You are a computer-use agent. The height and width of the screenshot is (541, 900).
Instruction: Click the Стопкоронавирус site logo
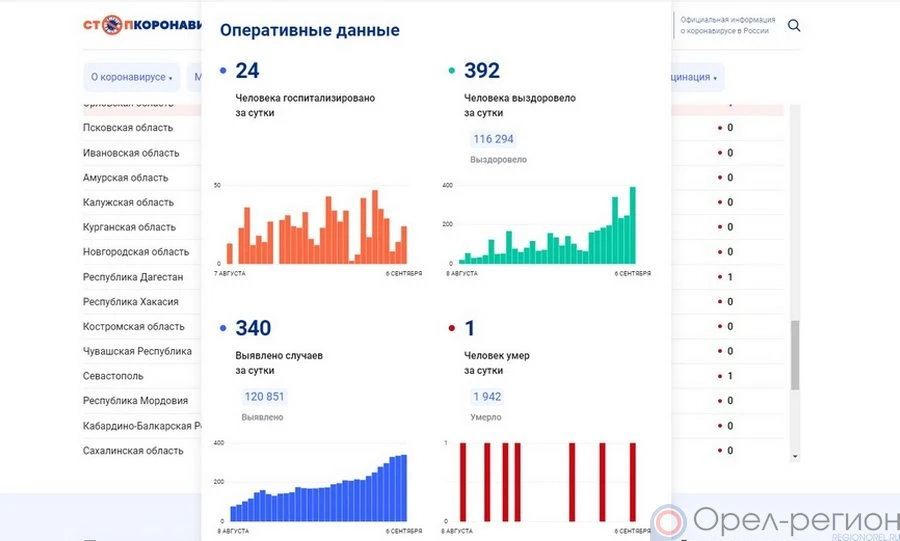click(141, 25)
